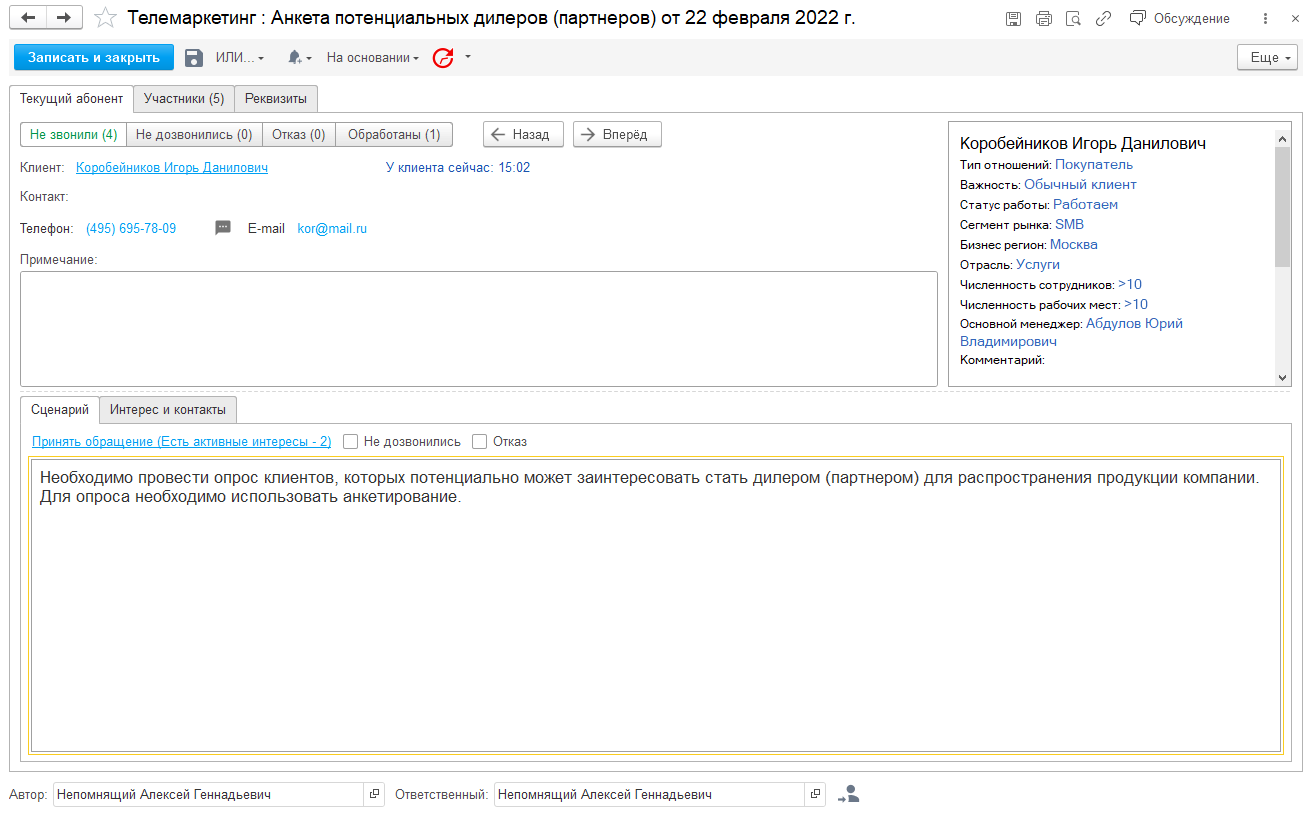Open the Интерес и контакты tab
This screenshot has height=815, width=1316.
pyautogui.click(x=168, y=409)
